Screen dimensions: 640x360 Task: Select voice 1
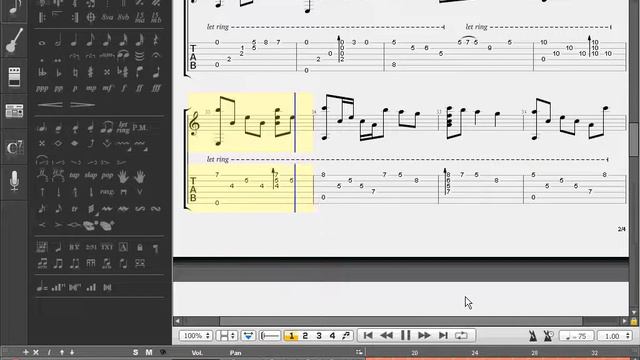(291, 336)
